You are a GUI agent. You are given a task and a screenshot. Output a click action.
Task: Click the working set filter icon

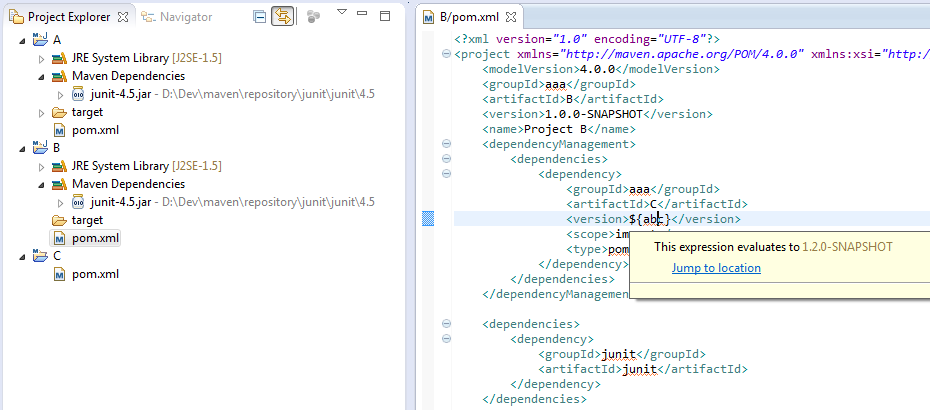[x=314, y=17]
